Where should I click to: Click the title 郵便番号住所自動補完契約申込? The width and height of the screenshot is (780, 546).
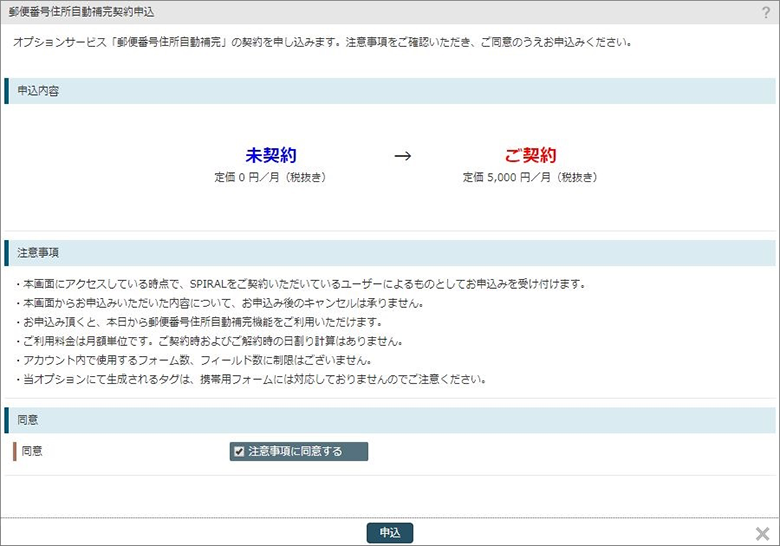click(81, 12)
